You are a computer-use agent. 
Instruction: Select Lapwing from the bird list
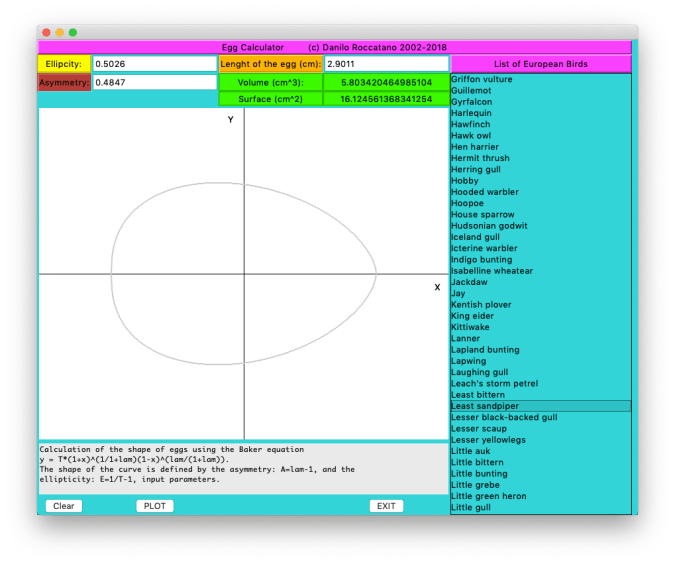(468, 361)
